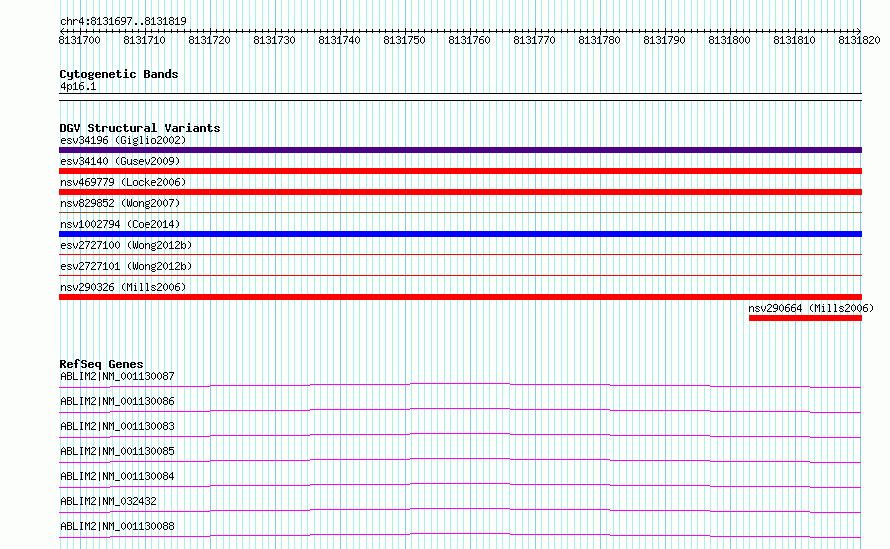The width and height of the screenshot is (890, 549).
Task: Open nsv469779 (Locke2006) variant details
Action: point(123,182)
